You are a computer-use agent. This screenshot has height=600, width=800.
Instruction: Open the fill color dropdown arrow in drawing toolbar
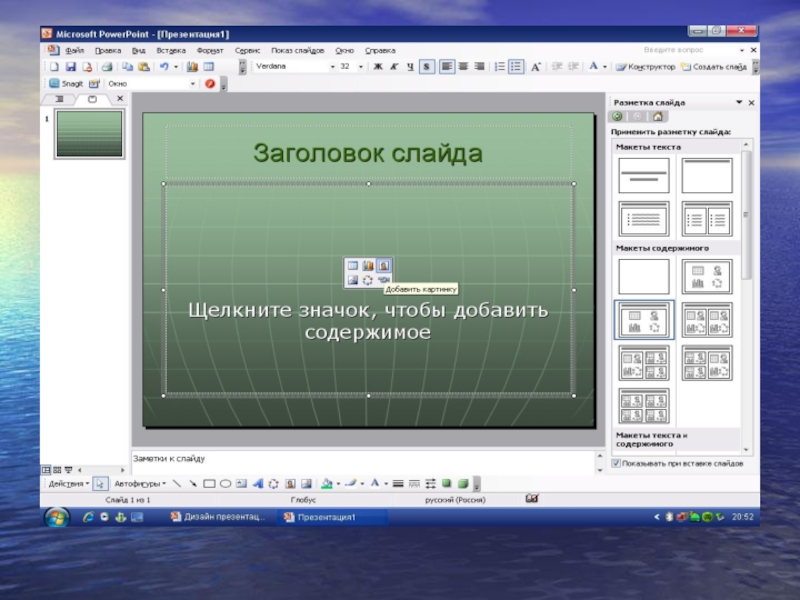click(x=338, y=484)
